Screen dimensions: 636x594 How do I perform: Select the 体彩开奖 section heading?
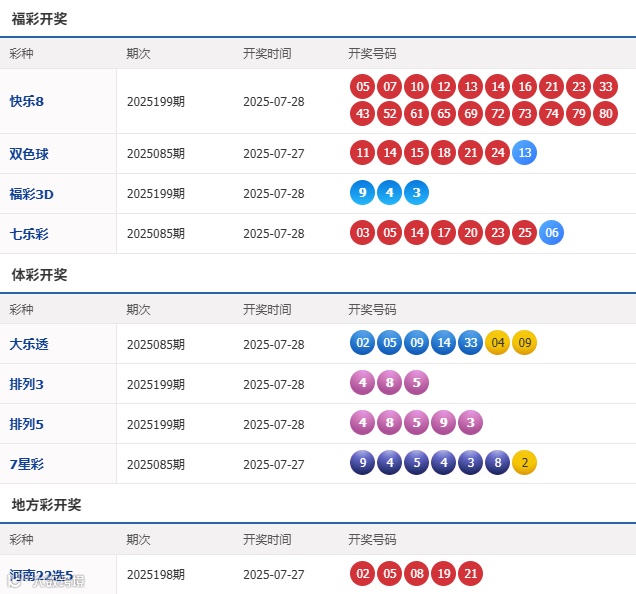pyautogui.click(x=39, y=275)
